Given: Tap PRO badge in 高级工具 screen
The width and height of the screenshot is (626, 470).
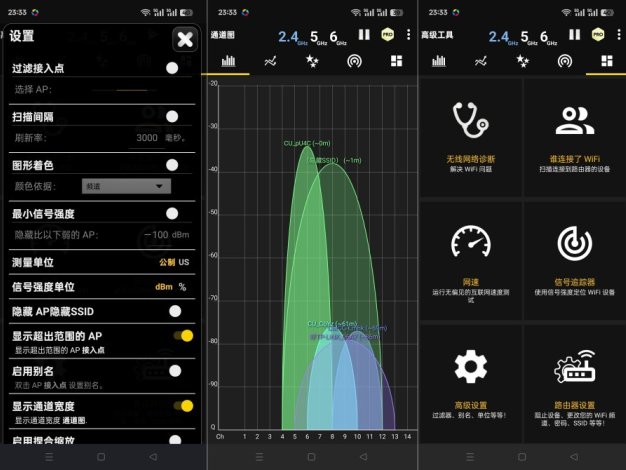Looking at the screenshot, I should (x=598, y=35).
